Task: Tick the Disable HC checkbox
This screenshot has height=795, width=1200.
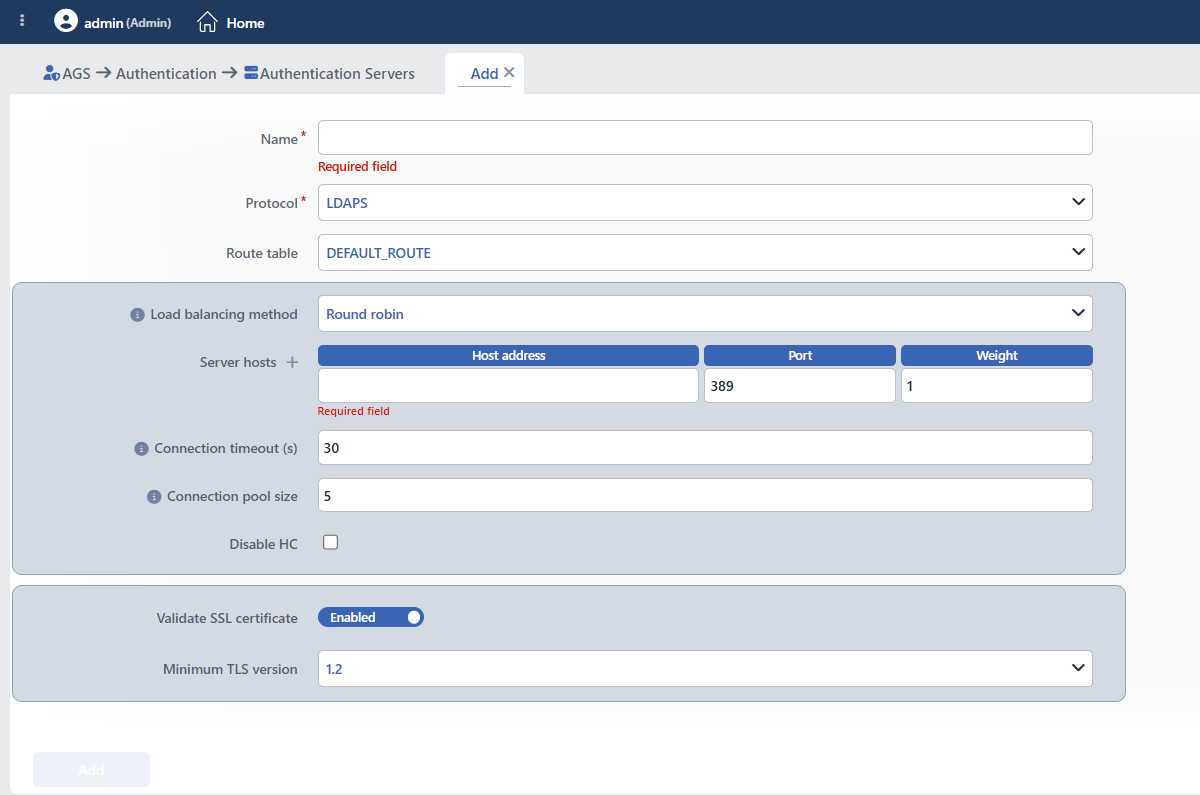Action: [331, 542]
